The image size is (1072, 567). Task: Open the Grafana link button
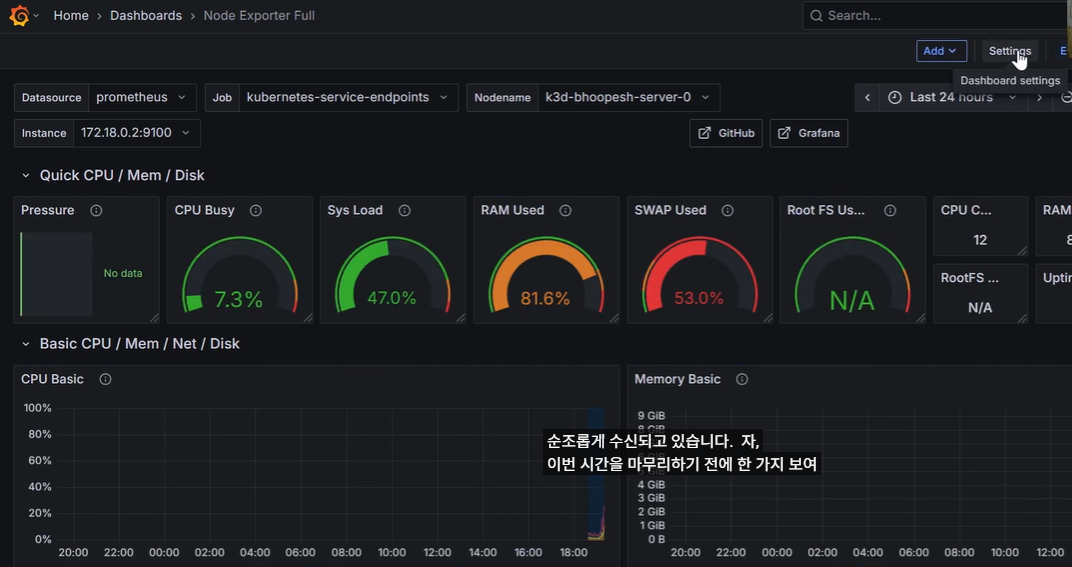point(809,133)
